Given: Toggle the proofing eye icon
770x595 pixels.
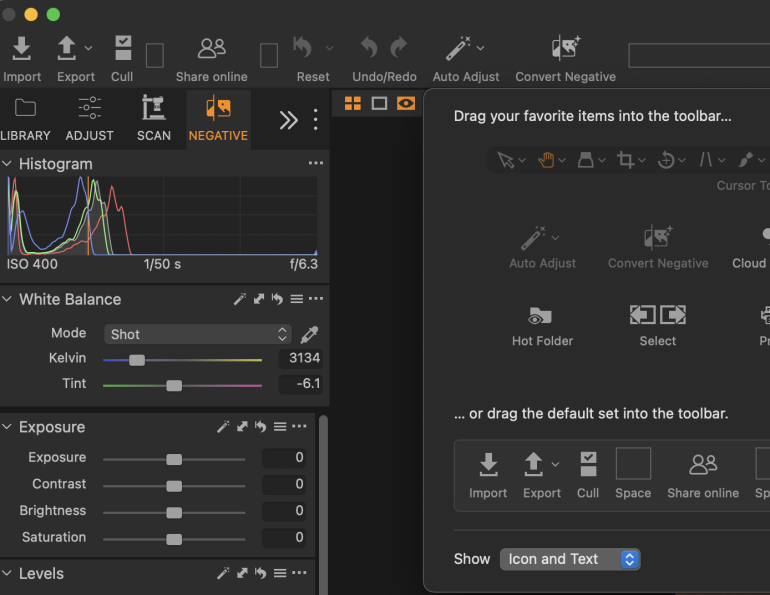Looking at the screenshot, I should pyautogui.click(x=406, y=104).
